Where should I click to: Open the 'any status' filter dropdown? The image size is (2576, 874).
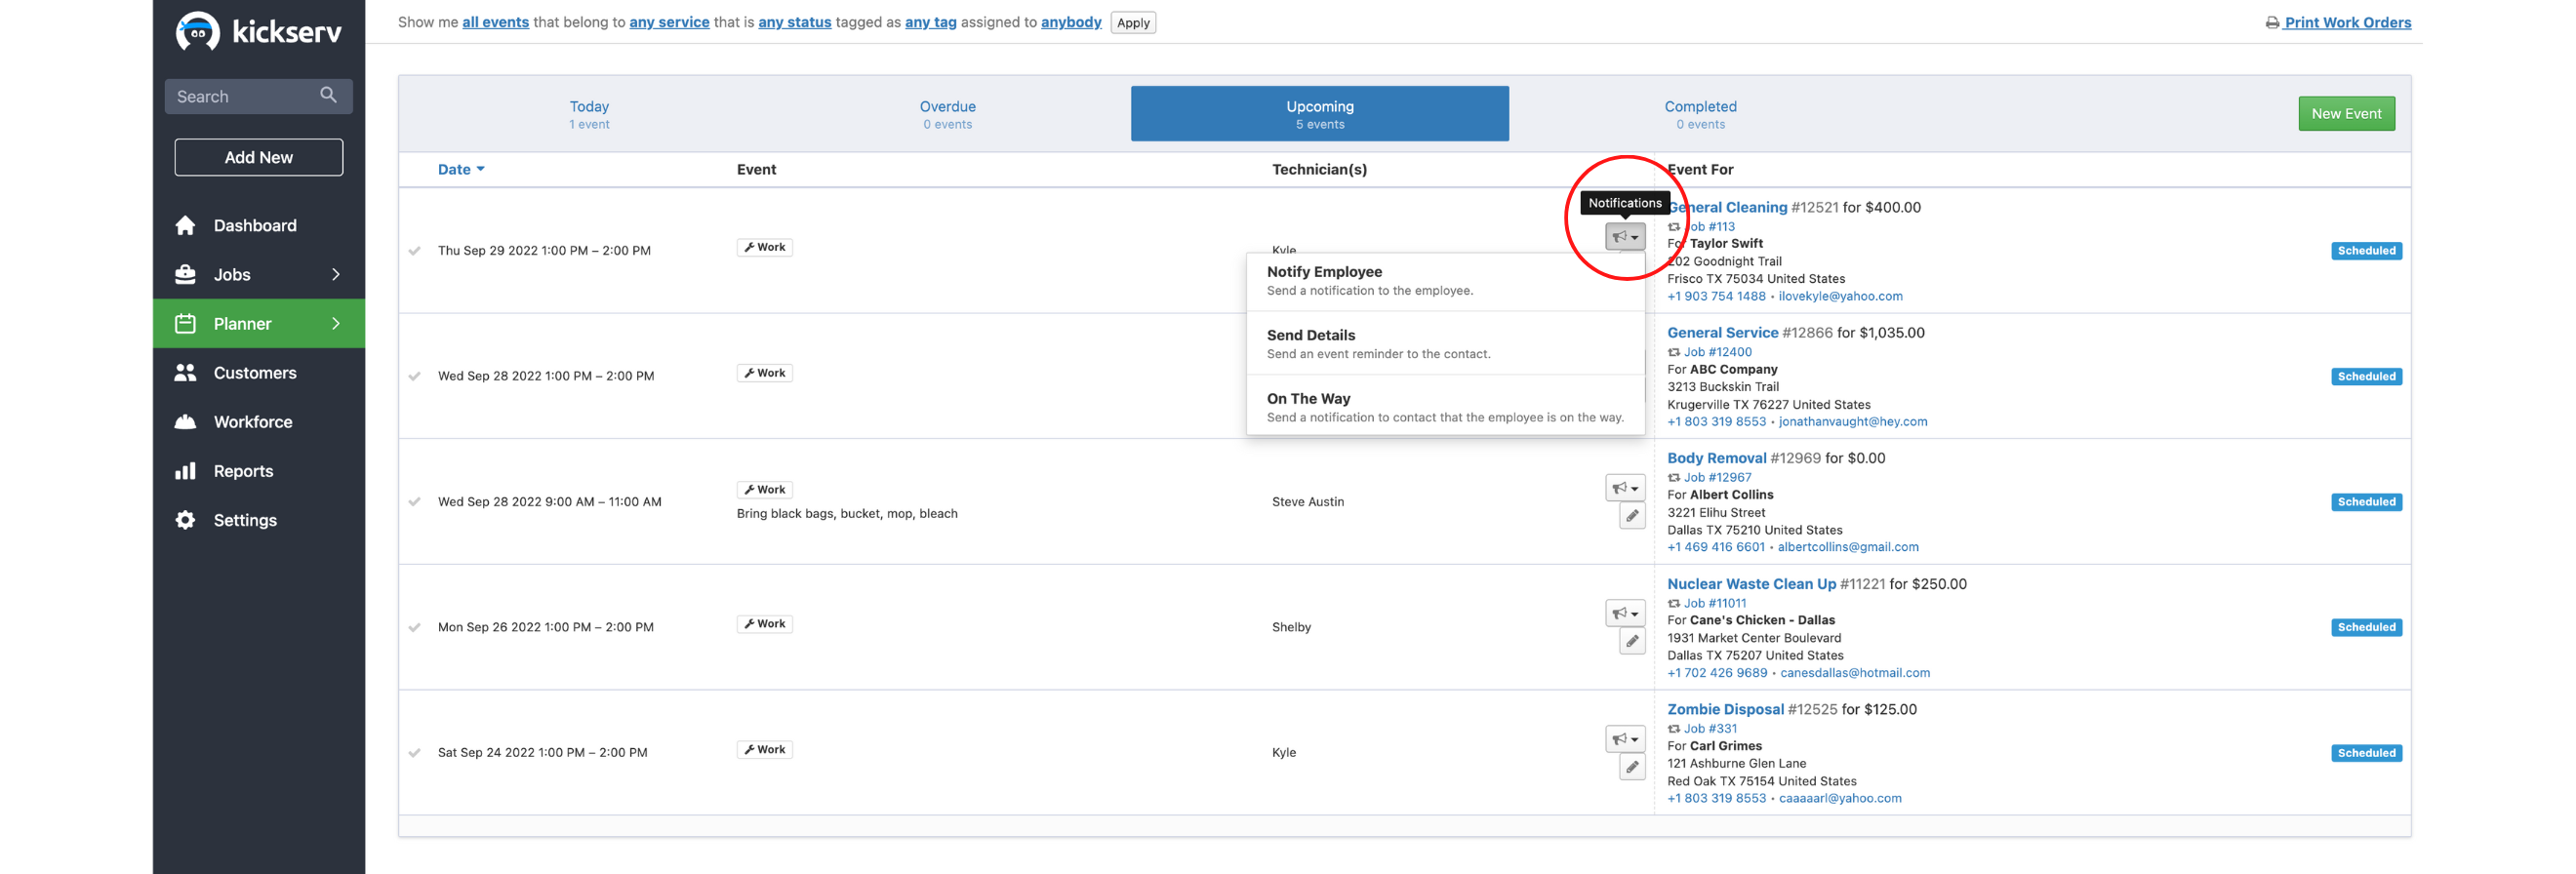794,22
